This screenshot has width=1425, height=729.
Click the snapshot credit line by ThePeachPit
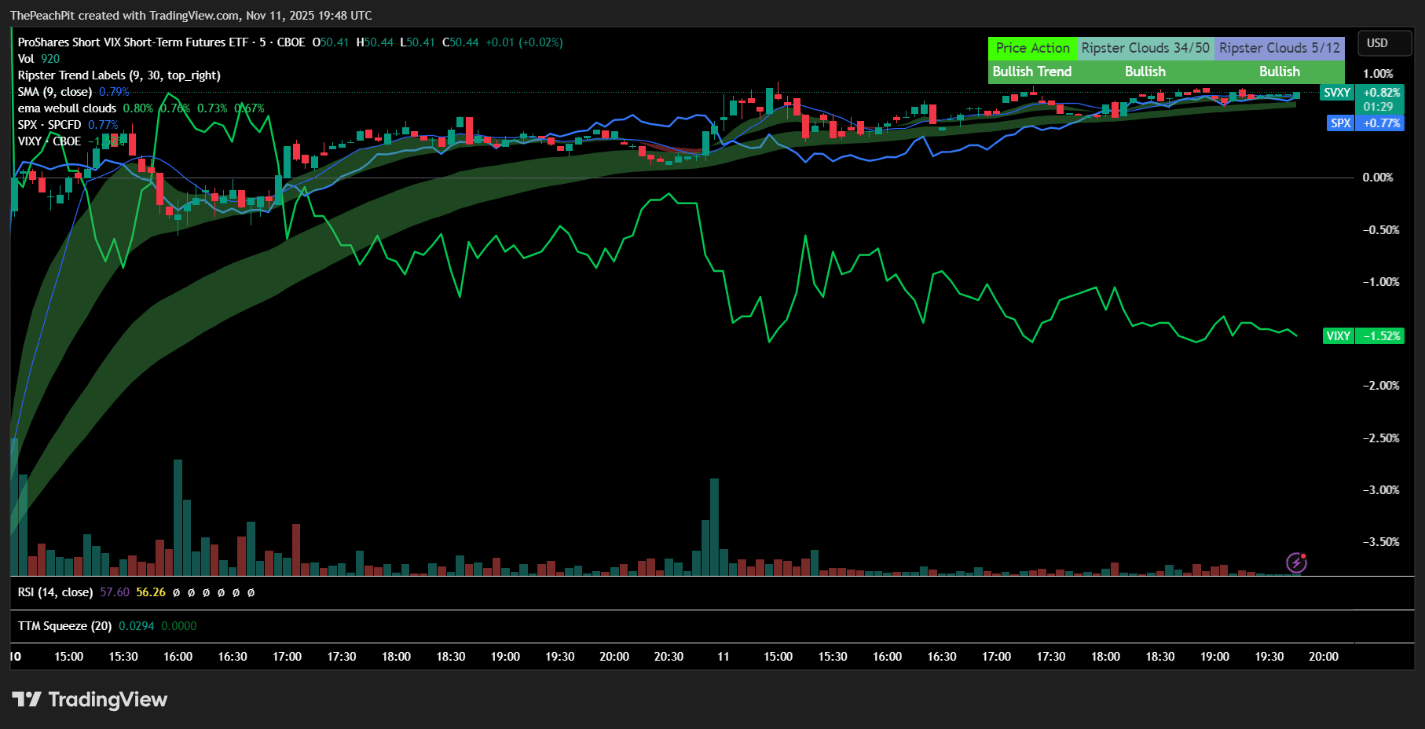point(191,15)
